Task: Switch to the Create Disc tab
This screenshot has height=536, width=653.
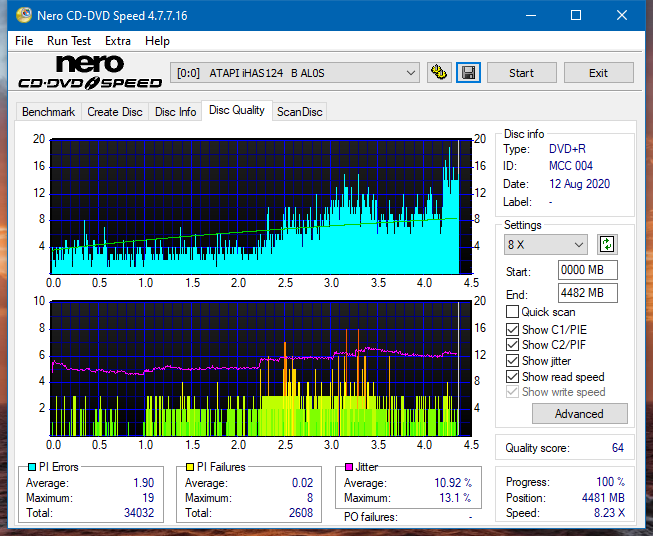Action: [x=115, y=112]
